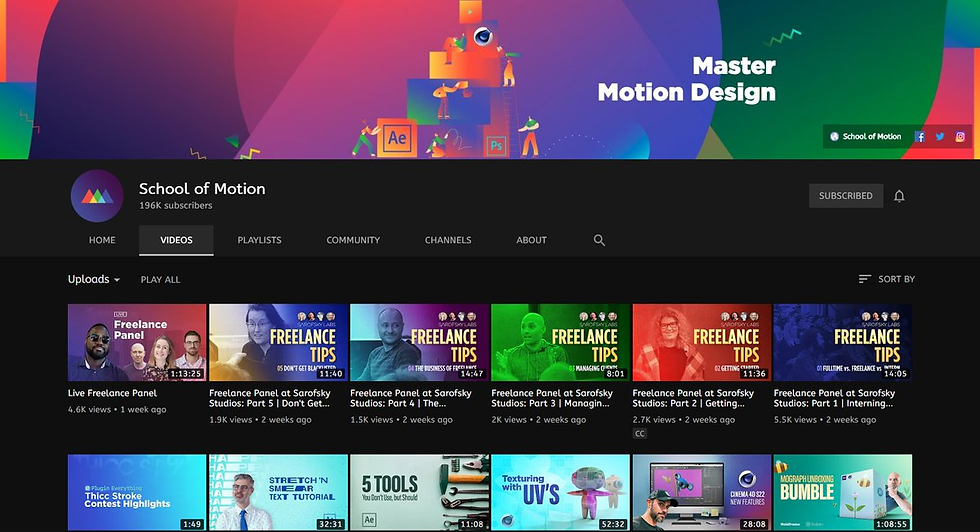Click the 2K views • 2 weeks ago text
Viewport: 980px width, 532px height.
[539, 419]
